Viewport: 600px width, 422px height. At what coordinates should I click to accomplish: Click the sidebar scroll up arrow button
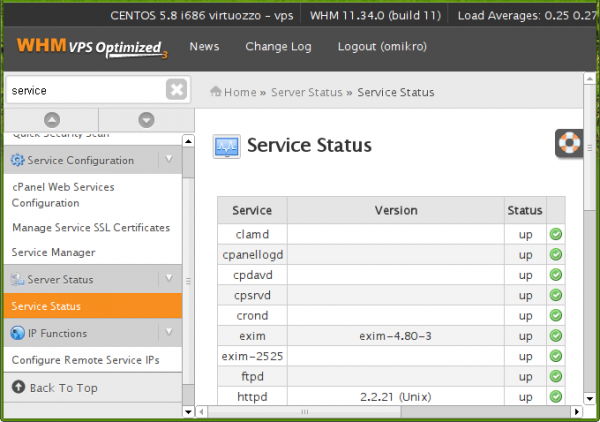(51, 119)
